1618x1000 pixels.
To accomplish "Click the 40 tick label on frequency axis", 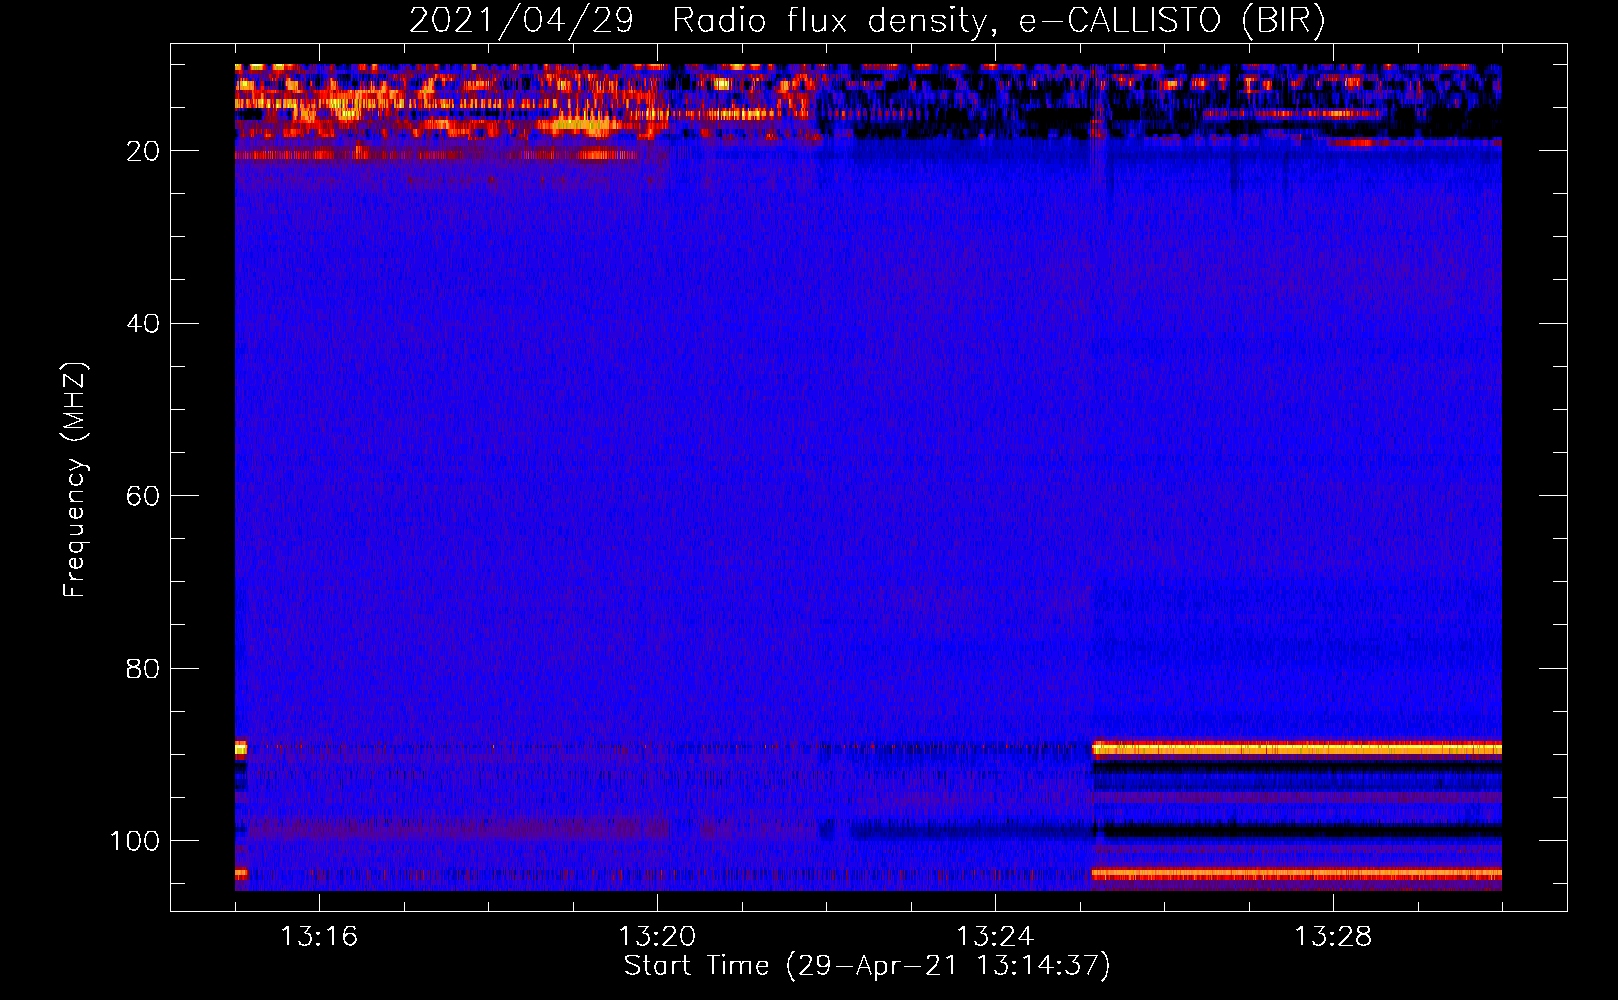I will (143, 324).
